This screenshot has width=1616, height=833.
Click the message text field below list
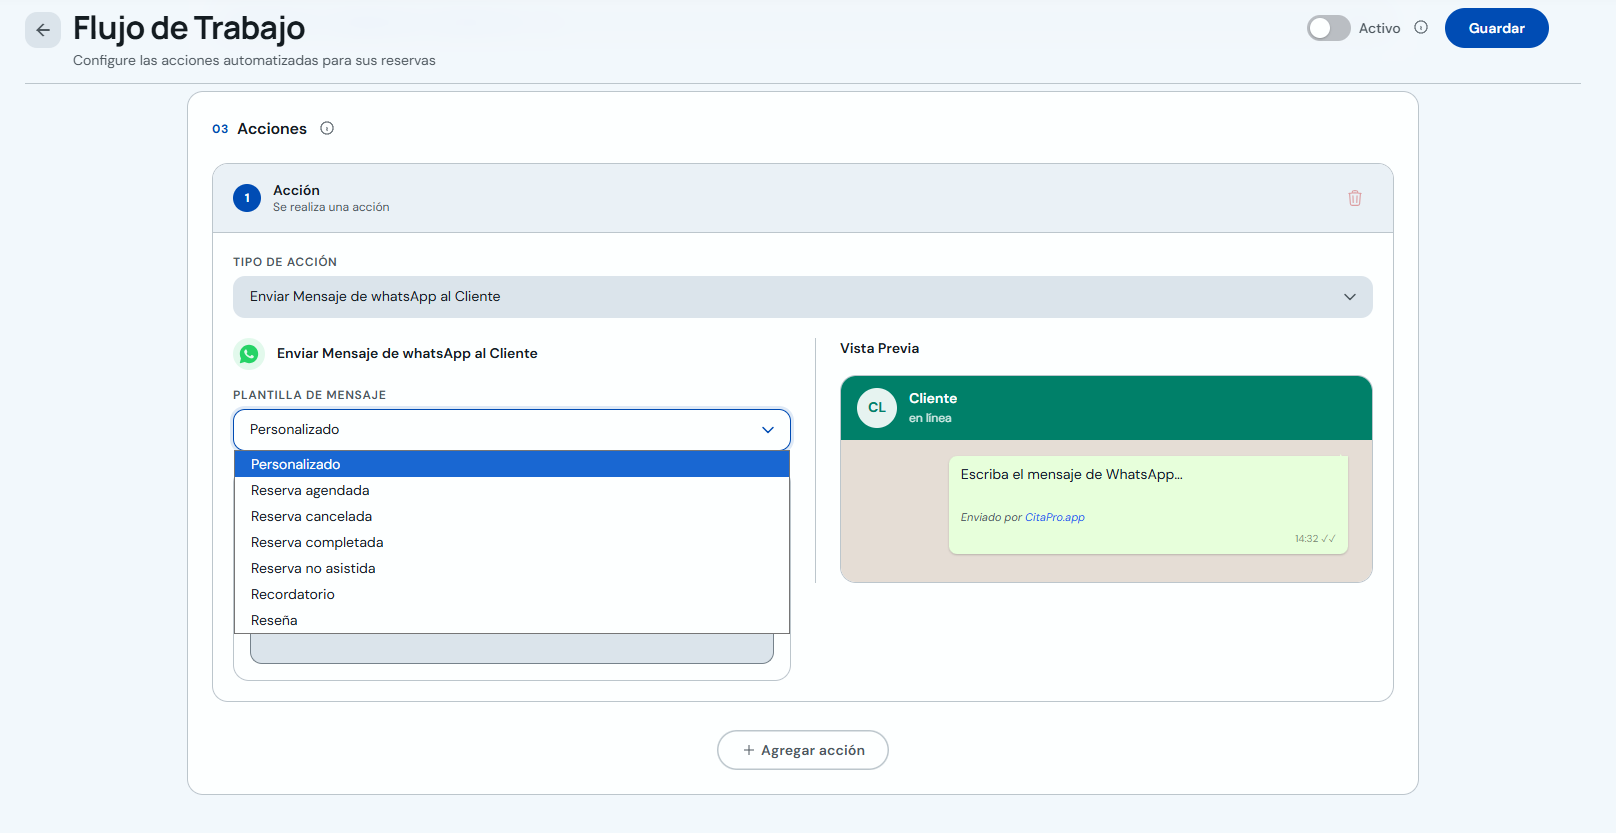tap(511, 648)
